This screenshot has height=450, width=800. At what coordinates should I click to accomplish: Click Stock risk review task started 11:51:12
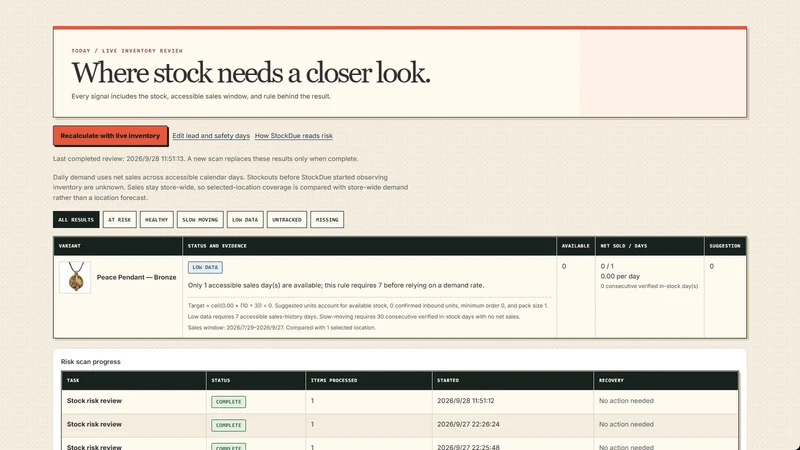[x=94, y=401]
